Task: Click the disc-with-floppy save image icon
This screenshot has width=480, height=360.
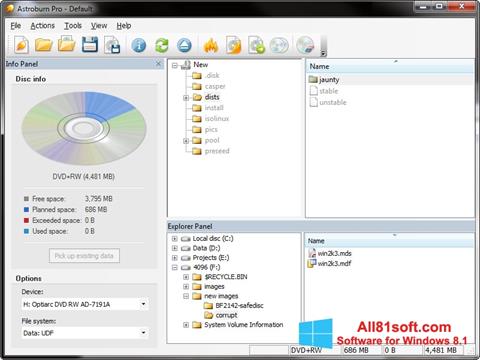Action: 112,45
